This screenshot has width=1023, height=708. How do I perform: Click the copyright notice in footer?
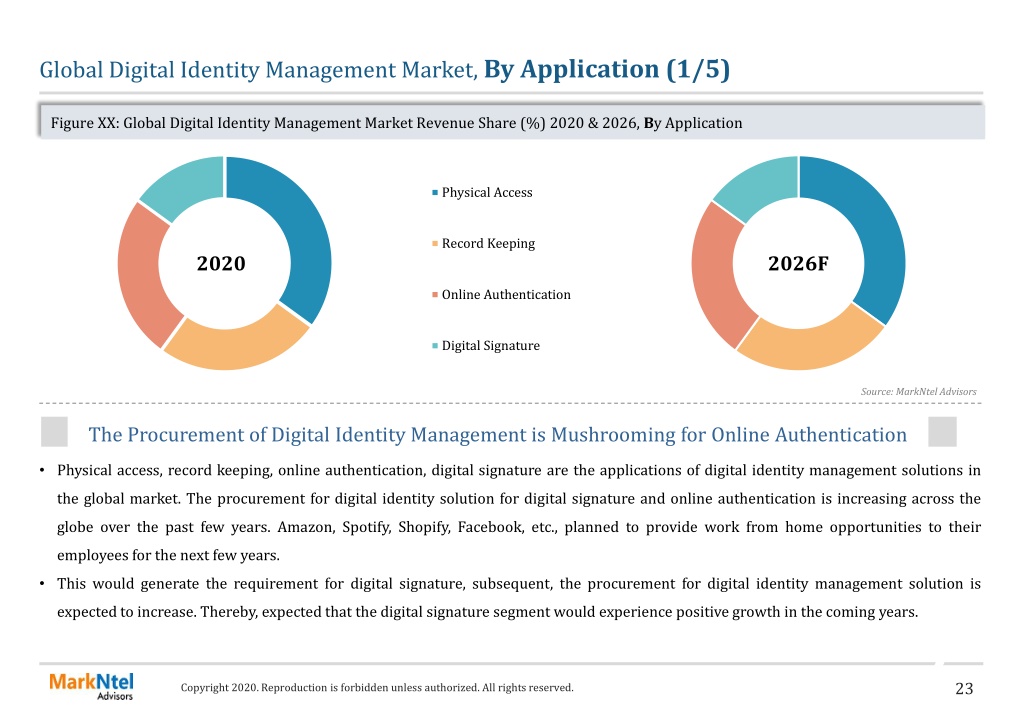click(x=377, y=687)
